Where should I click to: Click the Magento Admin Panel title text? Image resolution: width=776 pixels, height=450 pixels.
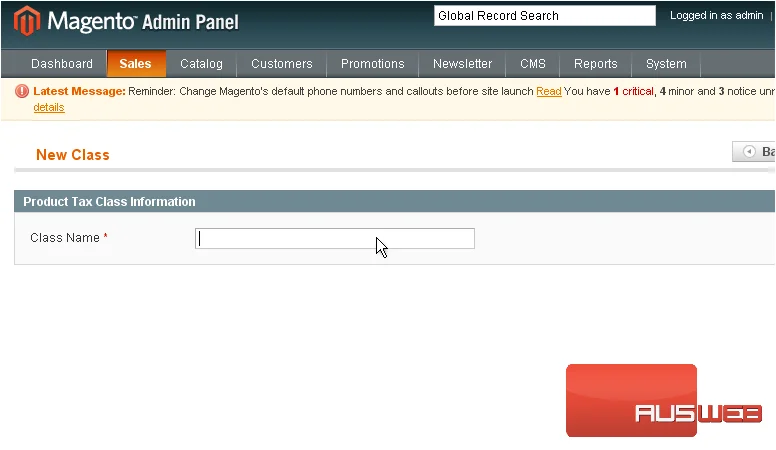144,22
